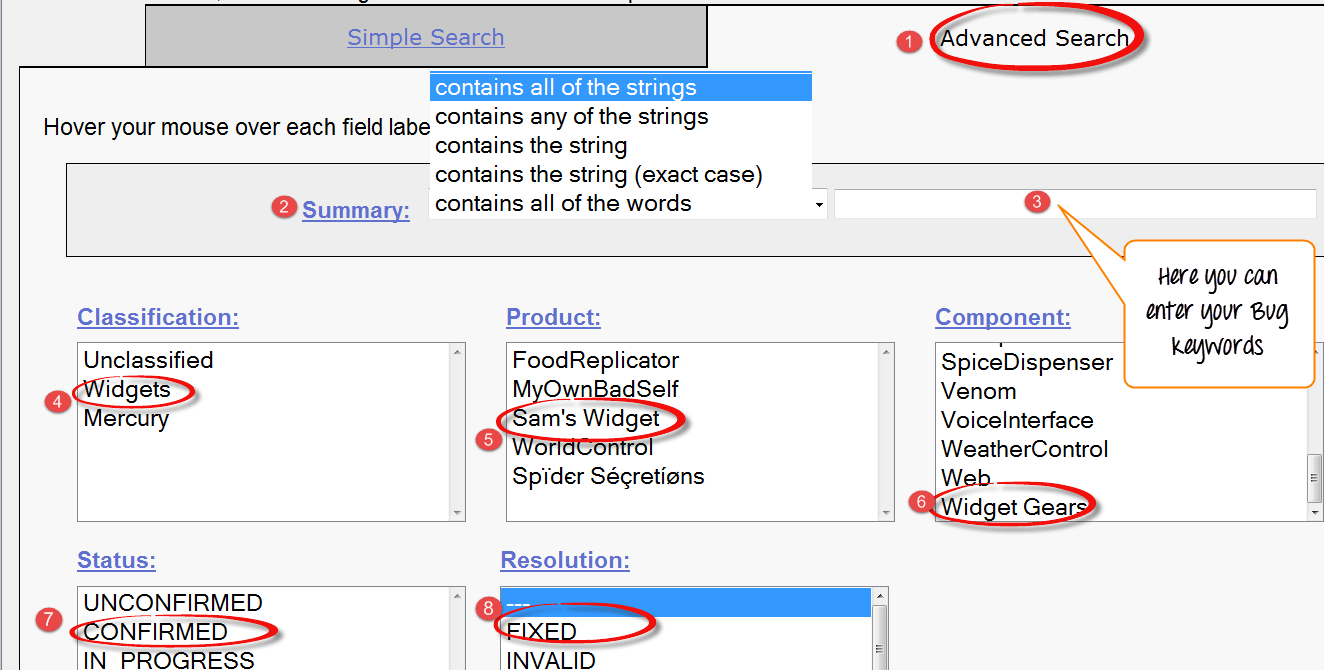Choose WeatherControl in the Component list
The height and width of the screenshot is (670, 1324).
tap(1024, 449)
